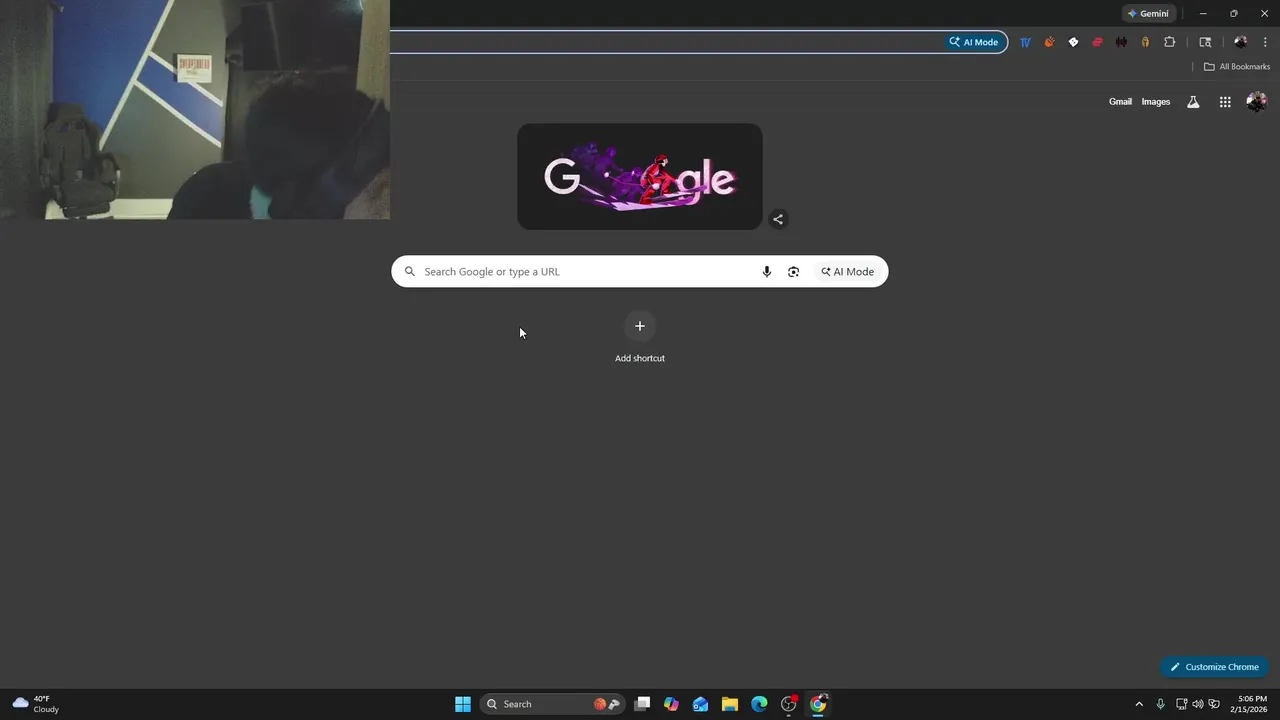The height and width of the screenshot is (720, 1280).
Task: Open Chrome three-dot menu
Action: tap(1265, 42)
